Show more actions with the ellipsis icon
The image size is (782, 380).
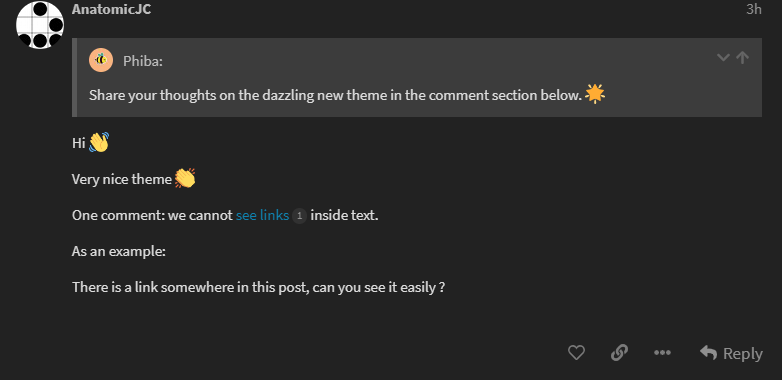pyautogui.click(x=662, y=353)
